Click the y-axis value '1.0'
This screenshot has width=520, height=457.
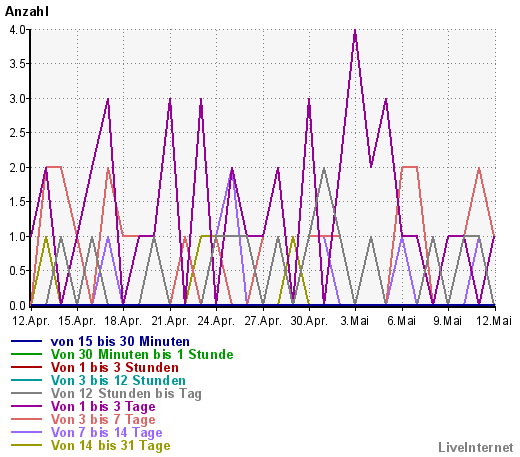pos(18,237)
